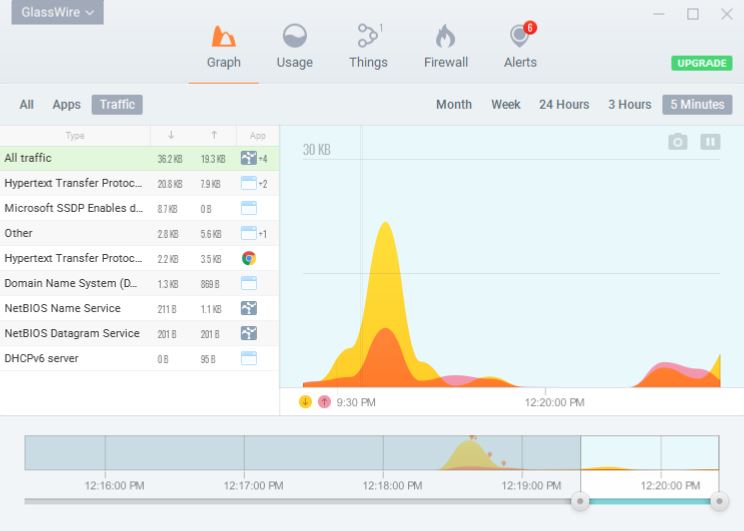Toggle download traffic yellow arrow indicator
This screenshot has width=744, height=531.
[305, 402]
